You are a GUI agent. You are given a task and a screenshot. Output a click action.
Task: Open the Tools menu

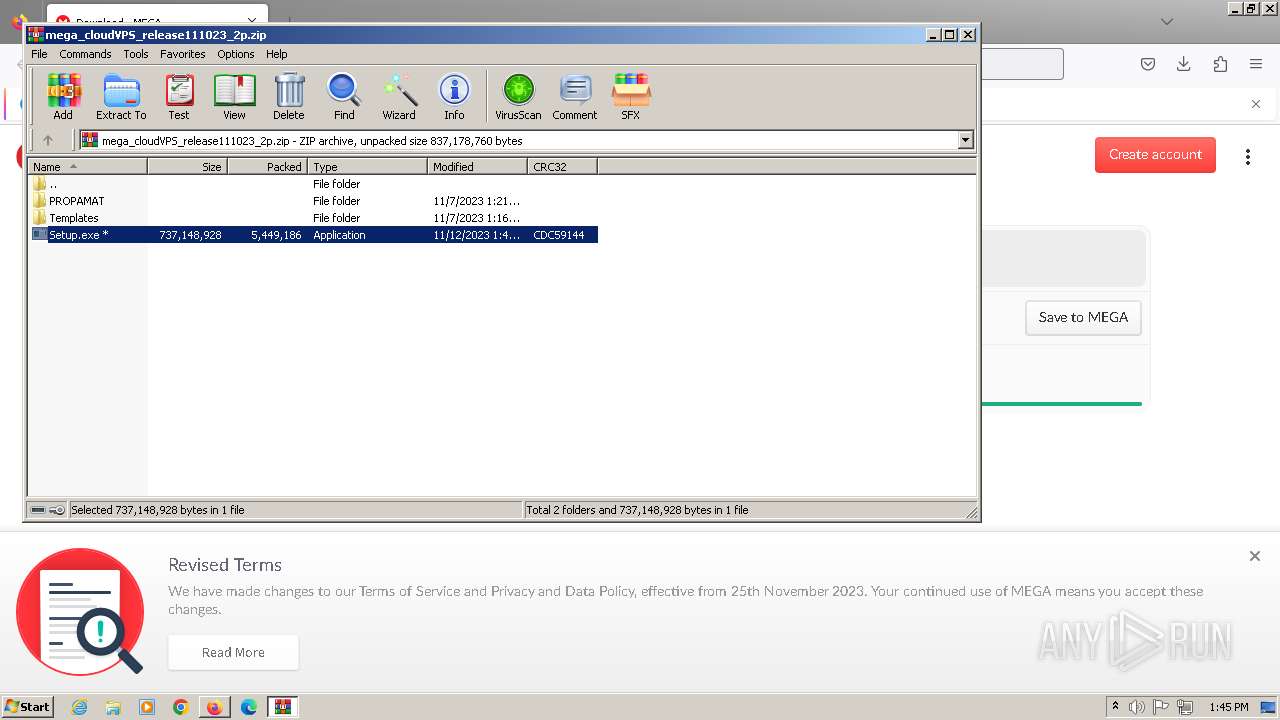coord(136,54)
